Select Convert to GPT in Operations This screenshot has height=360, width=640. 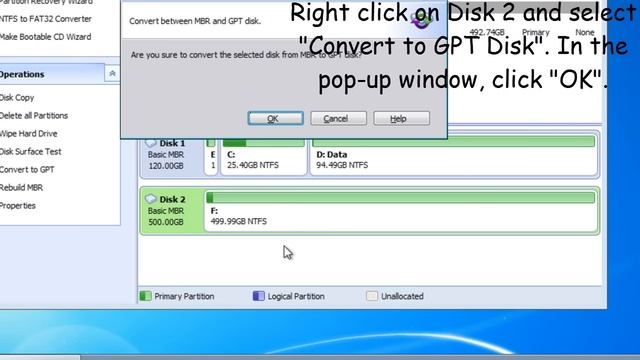point(27,169)
